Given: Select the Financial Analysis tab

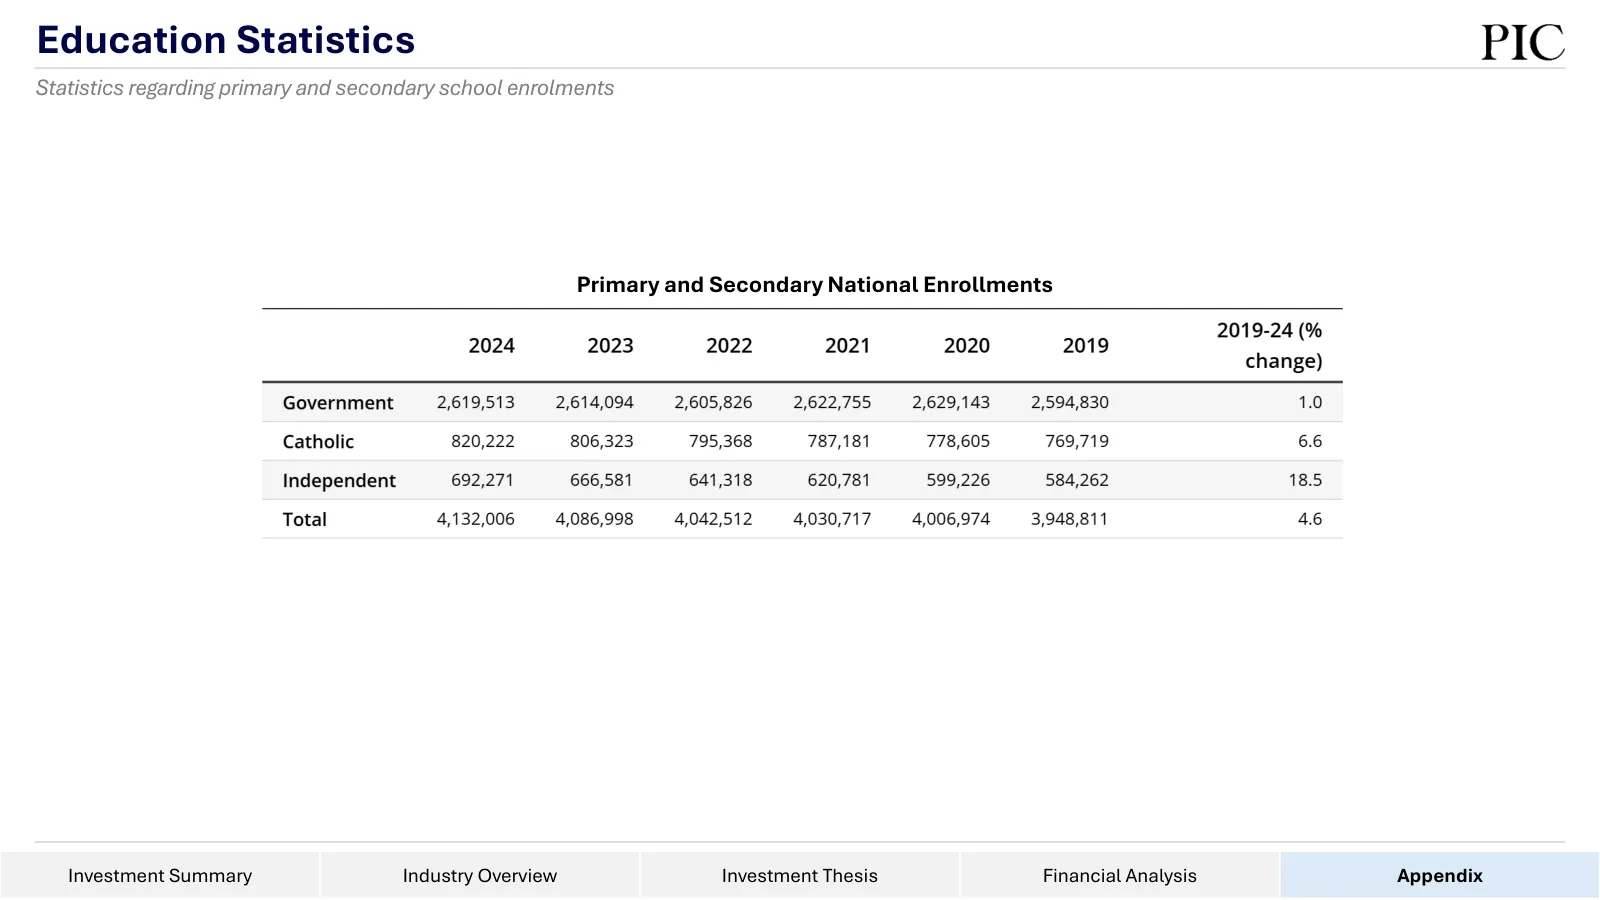Looking at the screenshot, I should click(x=1120, y=875).
